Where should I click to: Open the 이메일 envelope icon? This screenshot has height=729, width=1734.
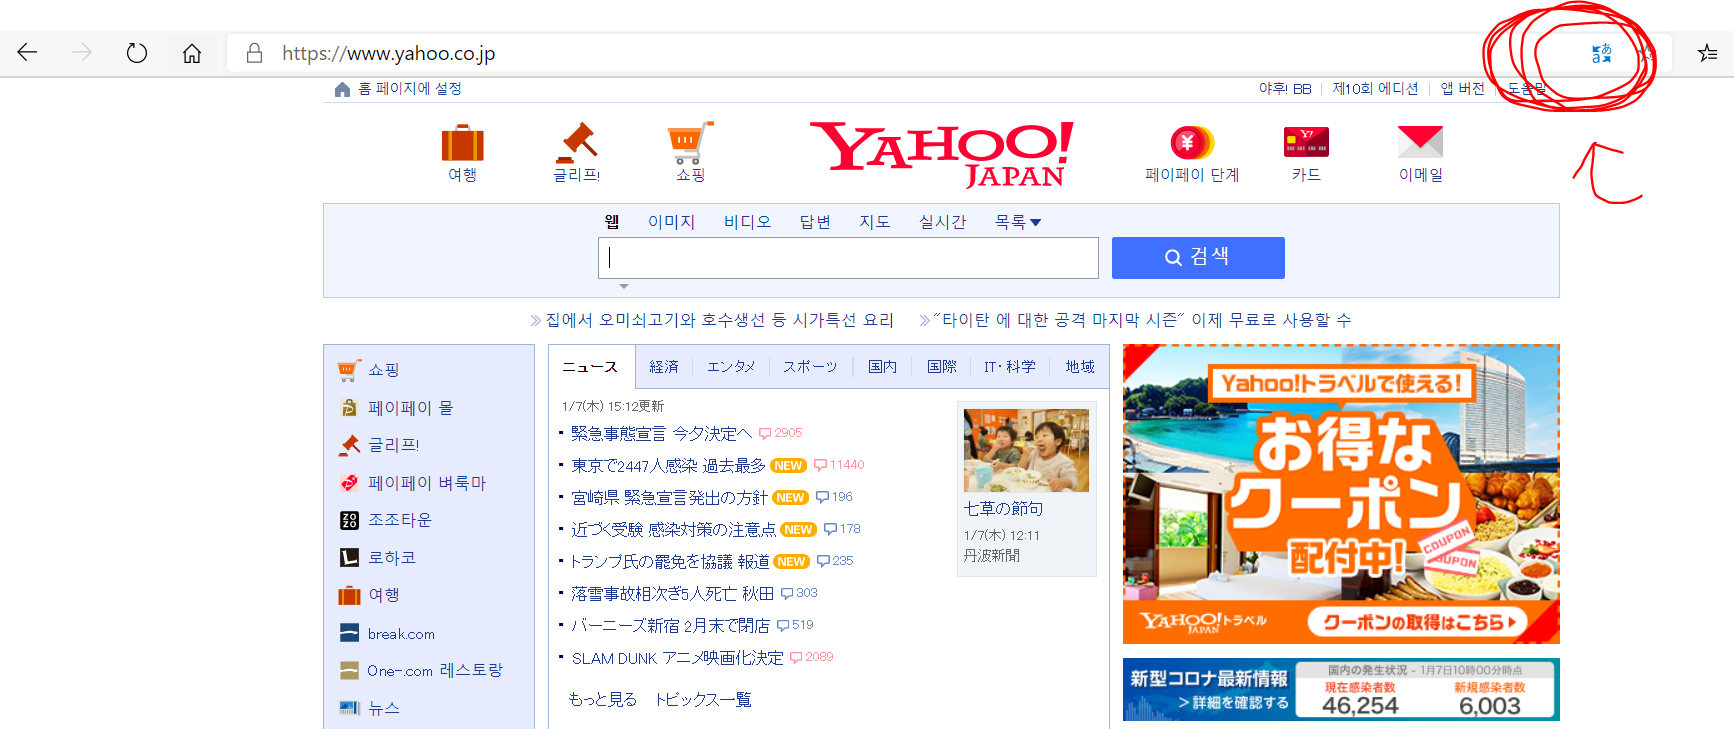point(1420,142)
